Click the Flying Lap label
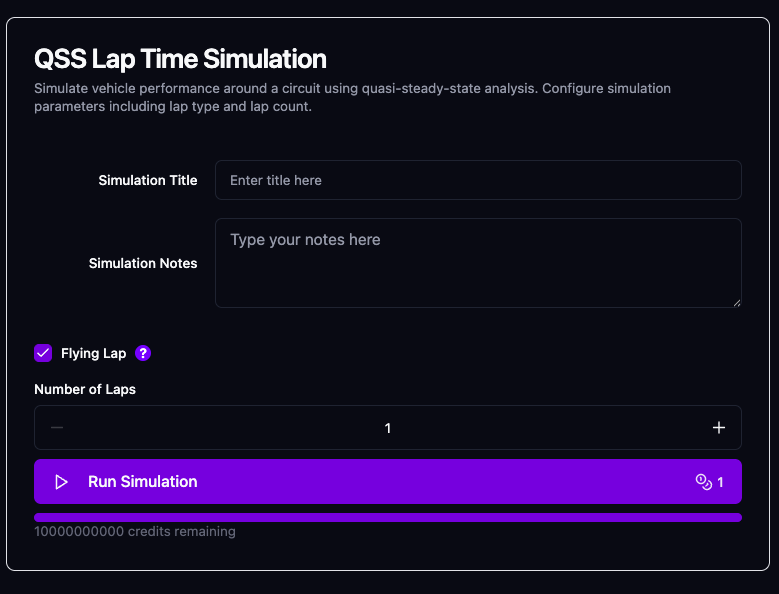The image size is (779, 594). 93,354
